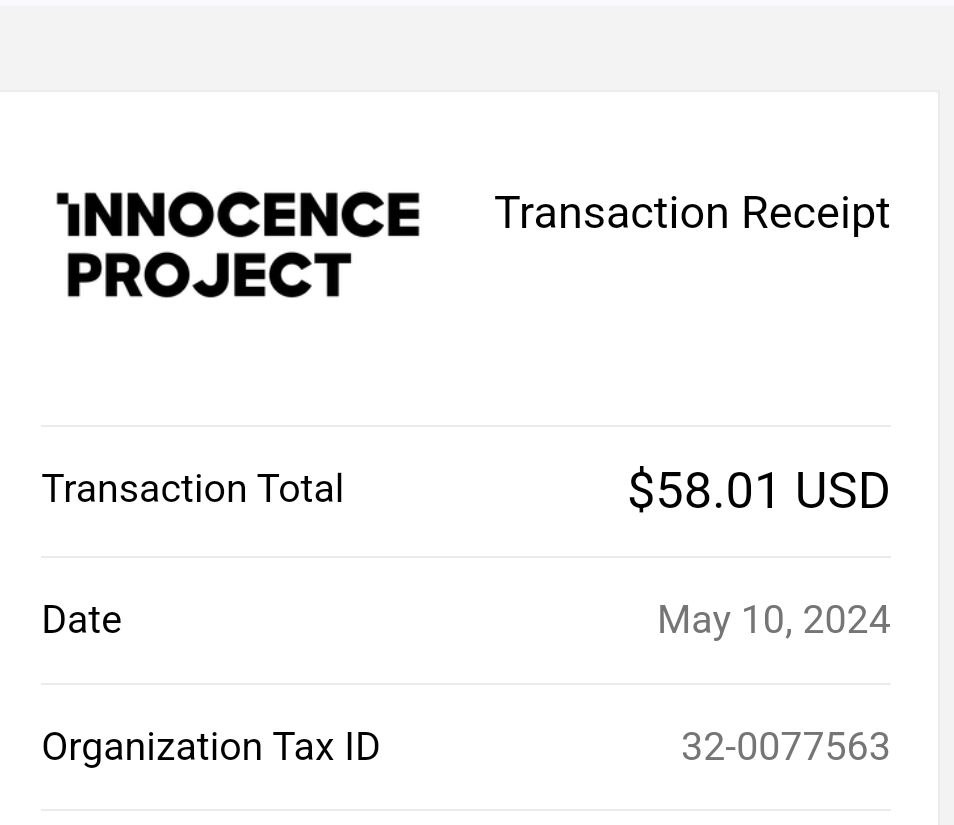Click the word PROJECT in the logo

[x=209, y=276]
